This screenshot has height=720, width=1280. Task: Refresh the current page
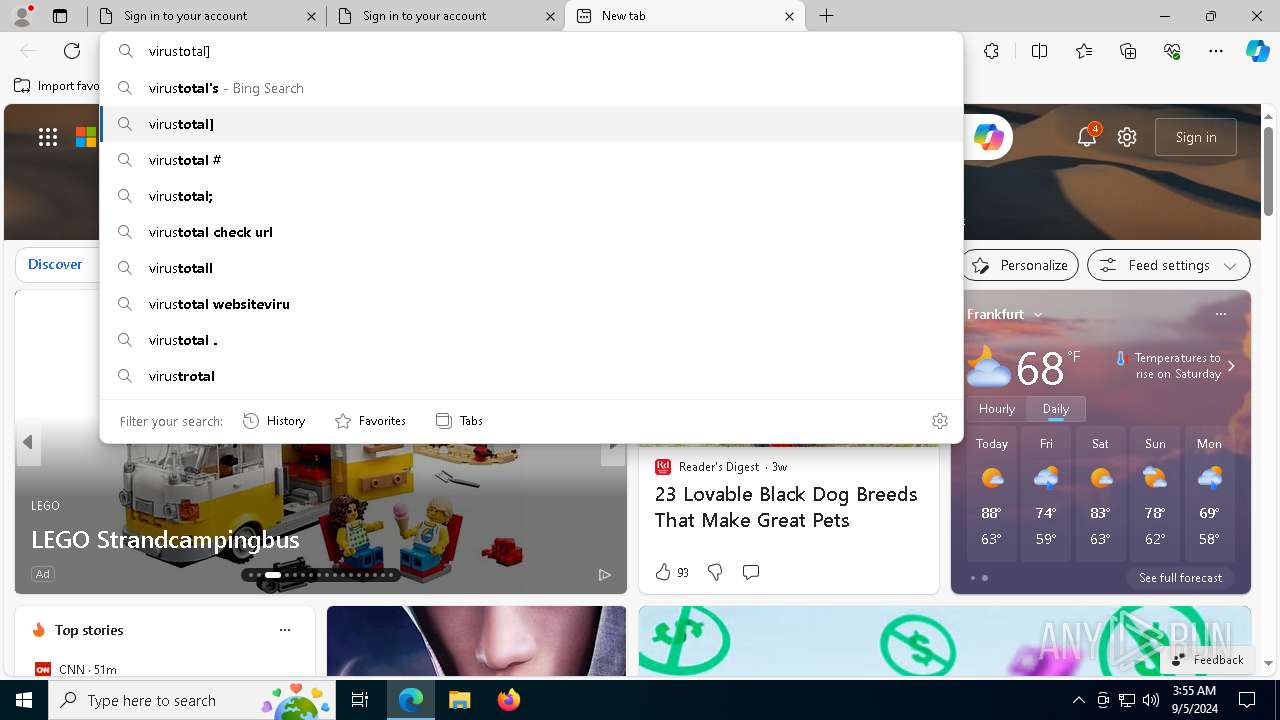click(x=72, y=51)
